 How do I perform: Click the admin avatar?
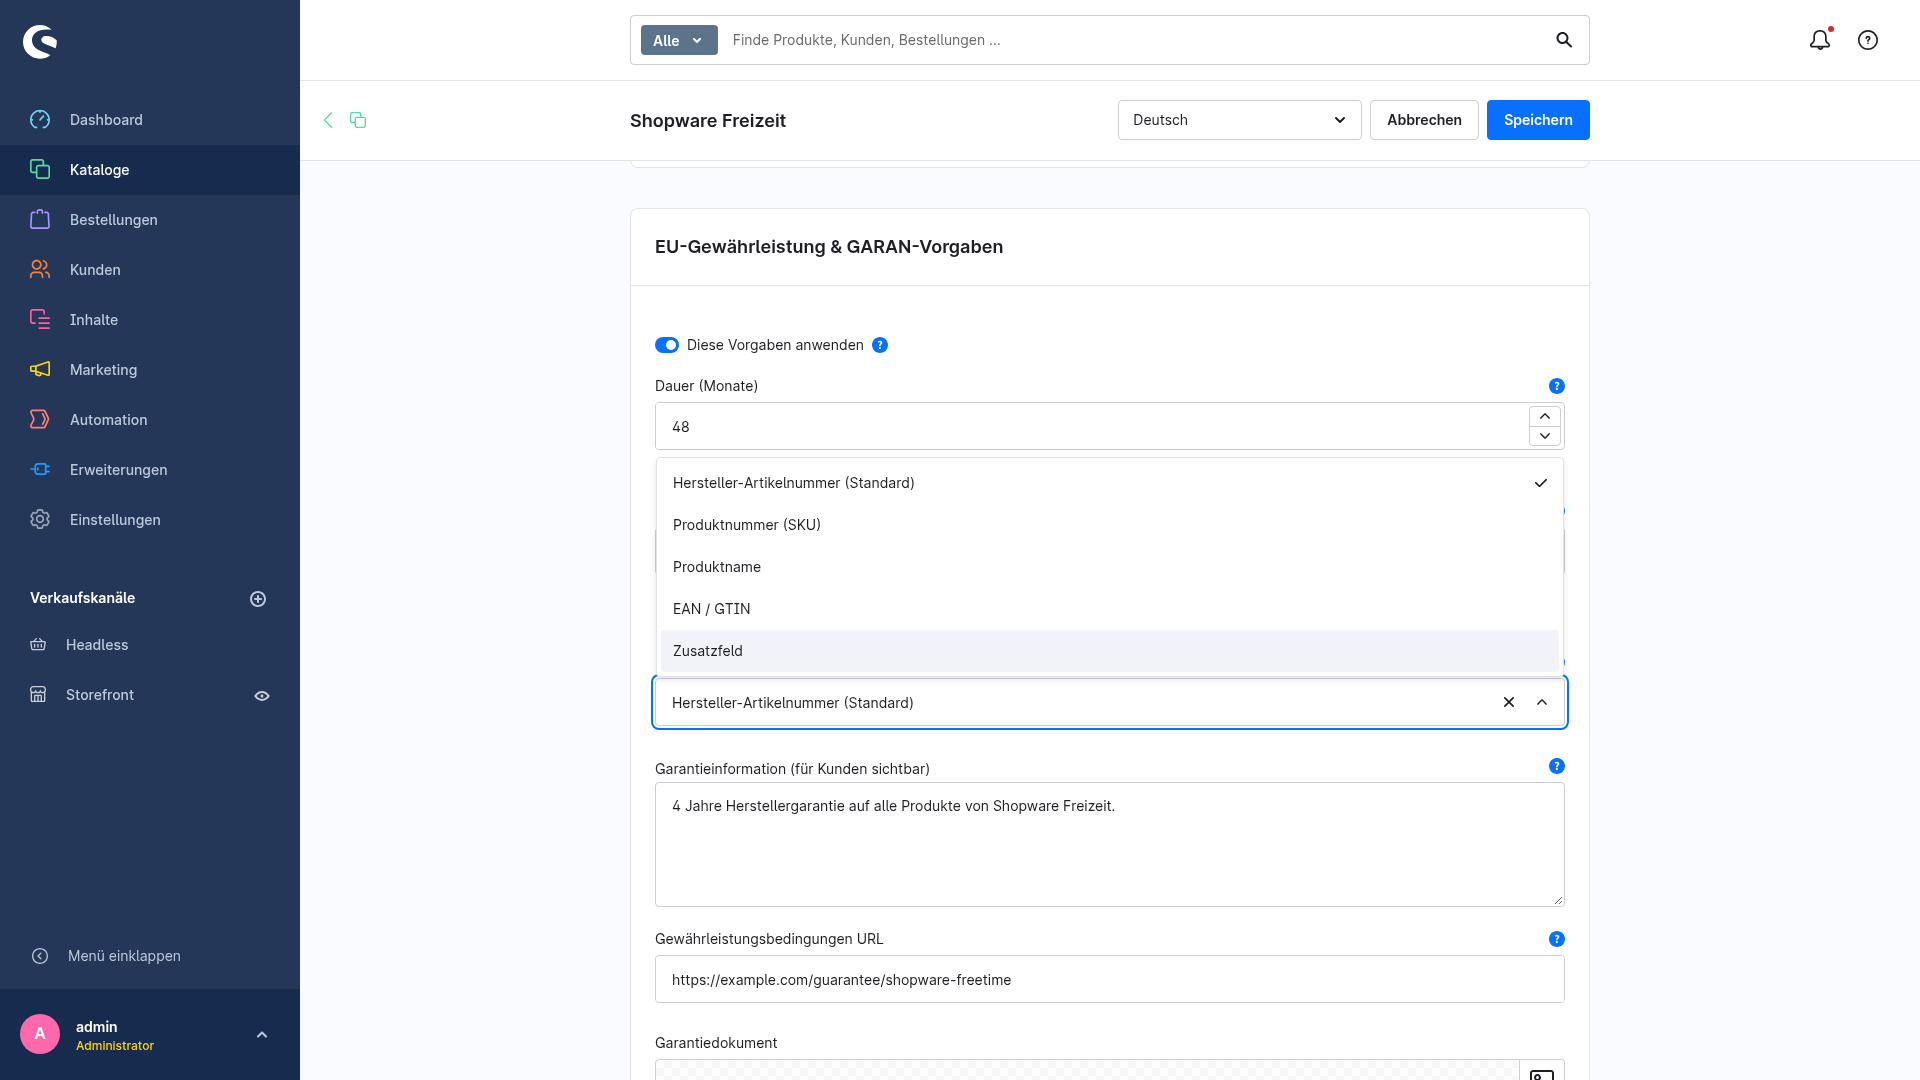[40, 1034]
